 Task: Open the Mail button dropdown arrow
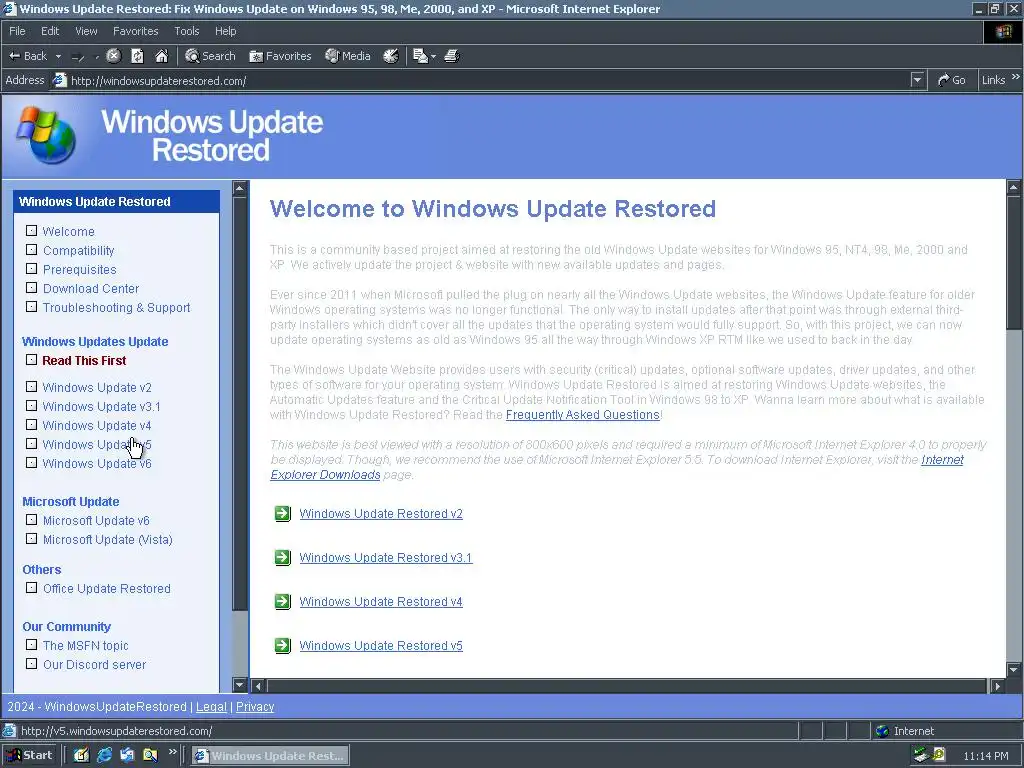tap(433, 57)
